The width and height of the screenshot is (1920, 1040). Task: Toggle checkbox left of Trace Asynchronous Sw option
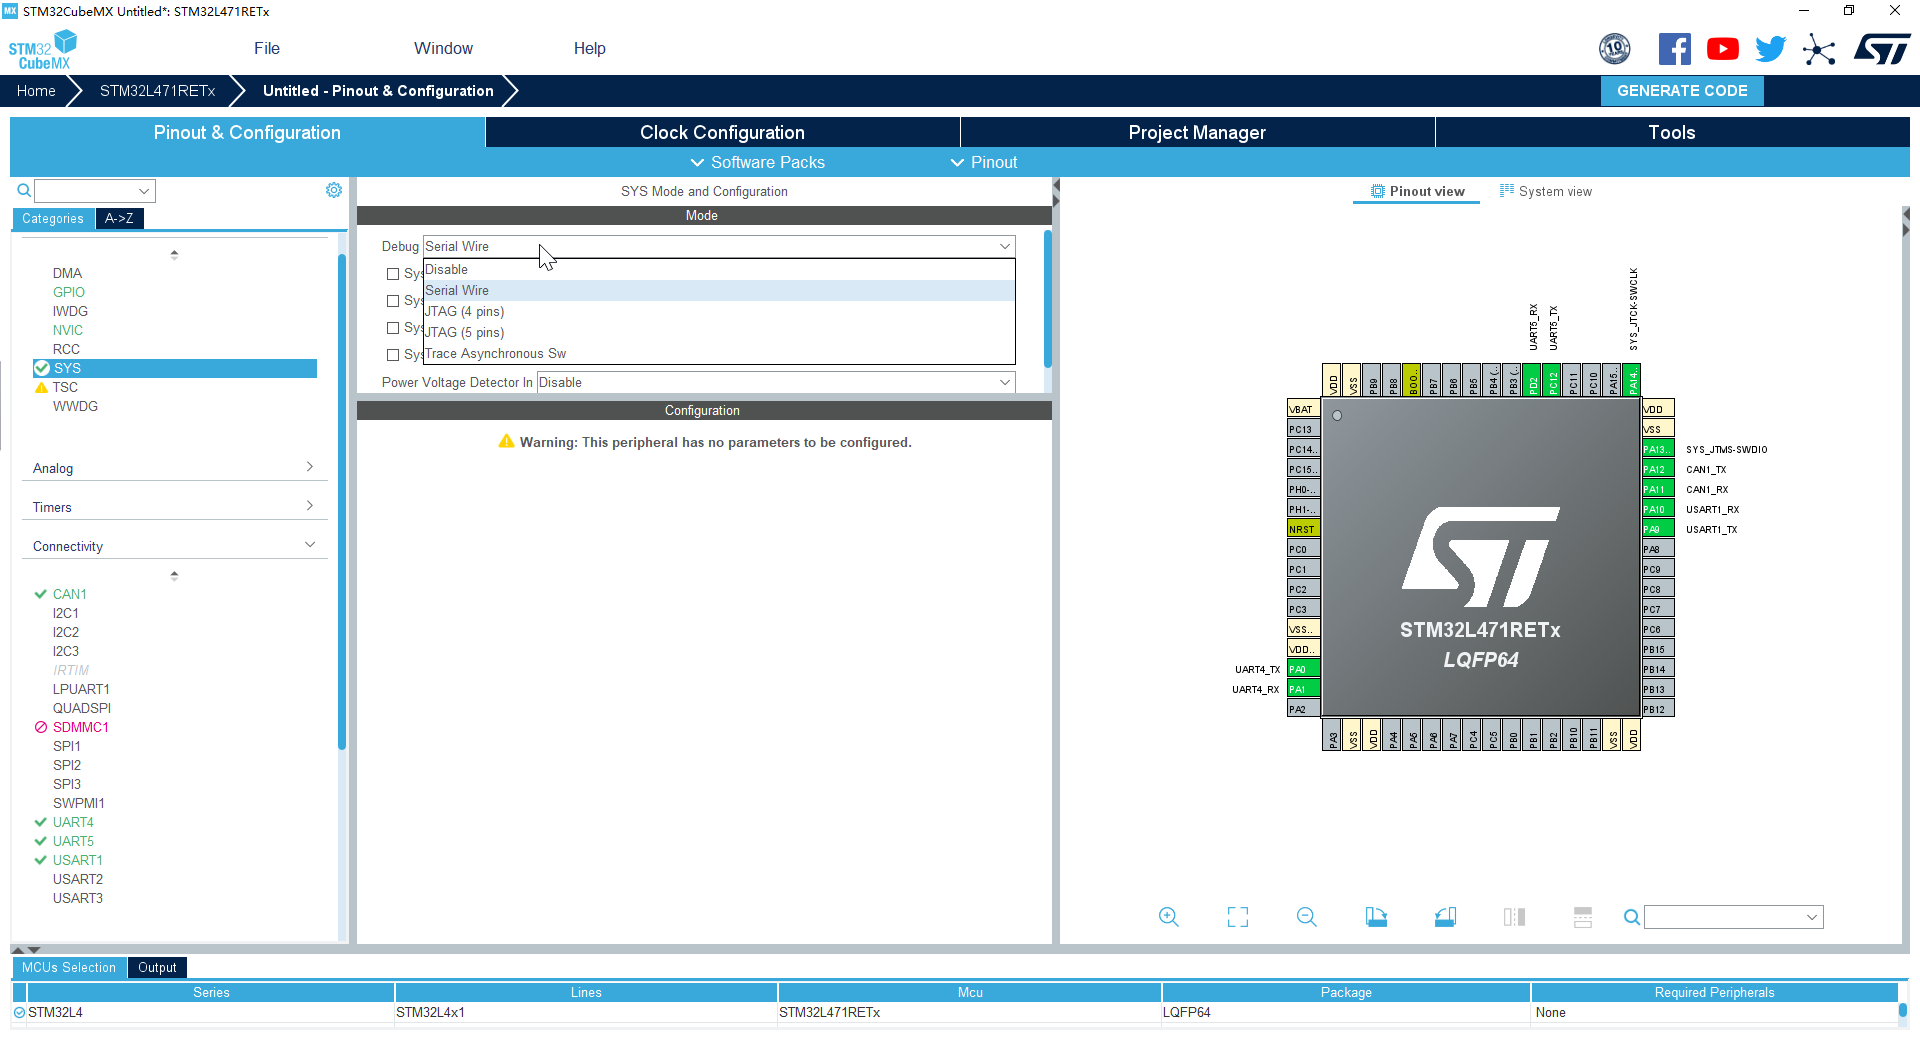coord(393,355)
